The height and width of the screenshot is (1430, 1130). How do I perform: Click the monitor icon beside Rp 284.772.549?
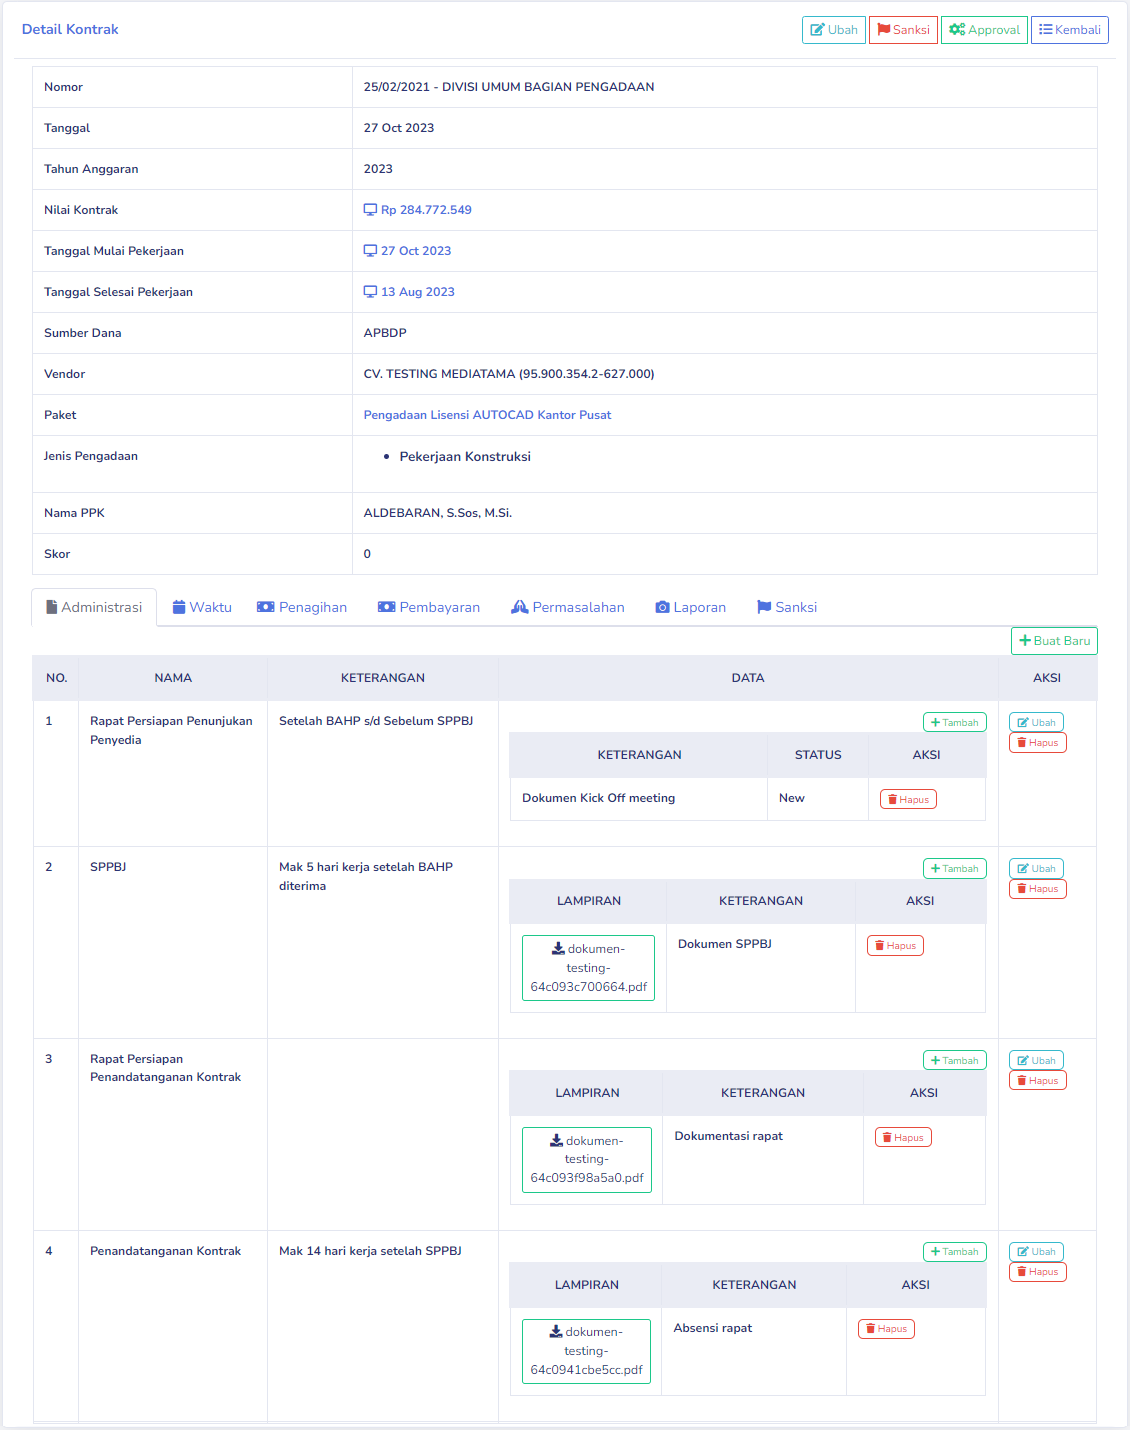coord(370,210)
